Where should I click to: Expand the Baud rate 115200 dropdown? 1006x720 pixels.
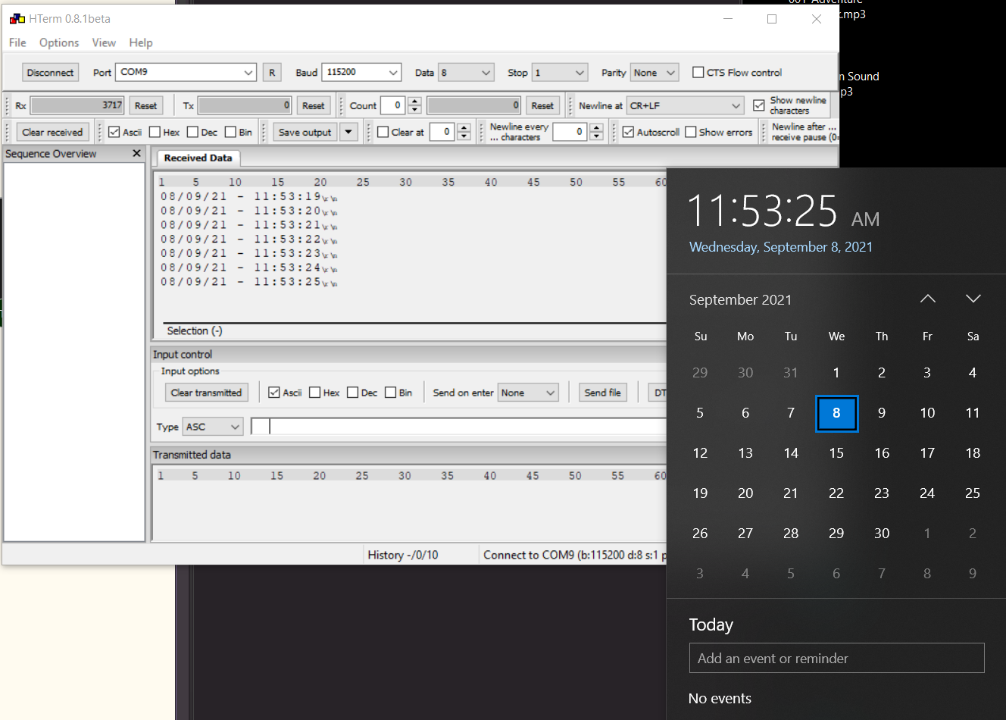(x=392, y=73)
